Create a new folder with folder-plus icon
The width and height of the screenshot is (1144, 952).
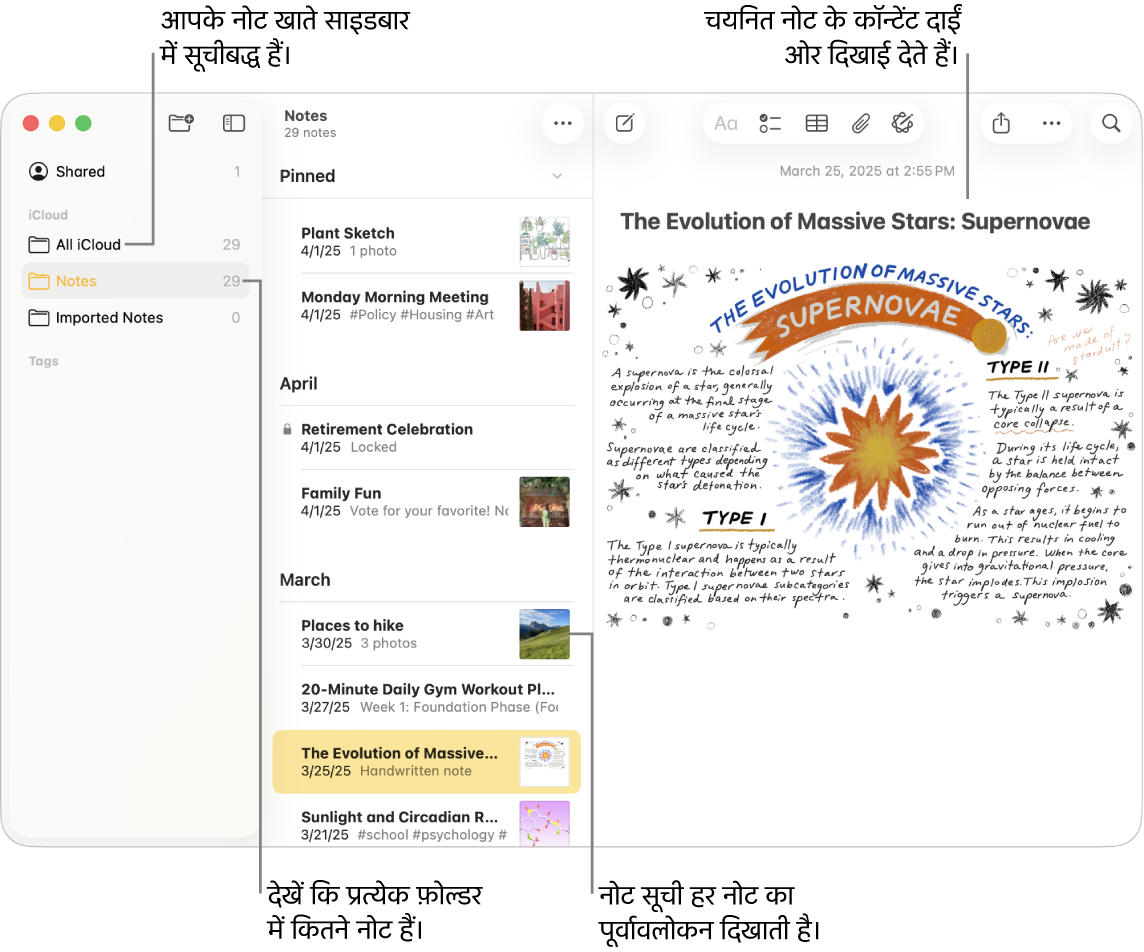pyautogui.click(x=181, y=123)
